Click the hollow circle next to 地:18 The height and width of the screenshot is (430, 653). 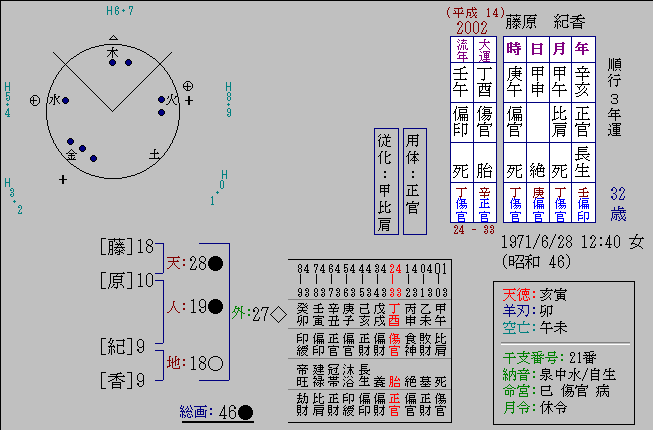click(215, 362)
